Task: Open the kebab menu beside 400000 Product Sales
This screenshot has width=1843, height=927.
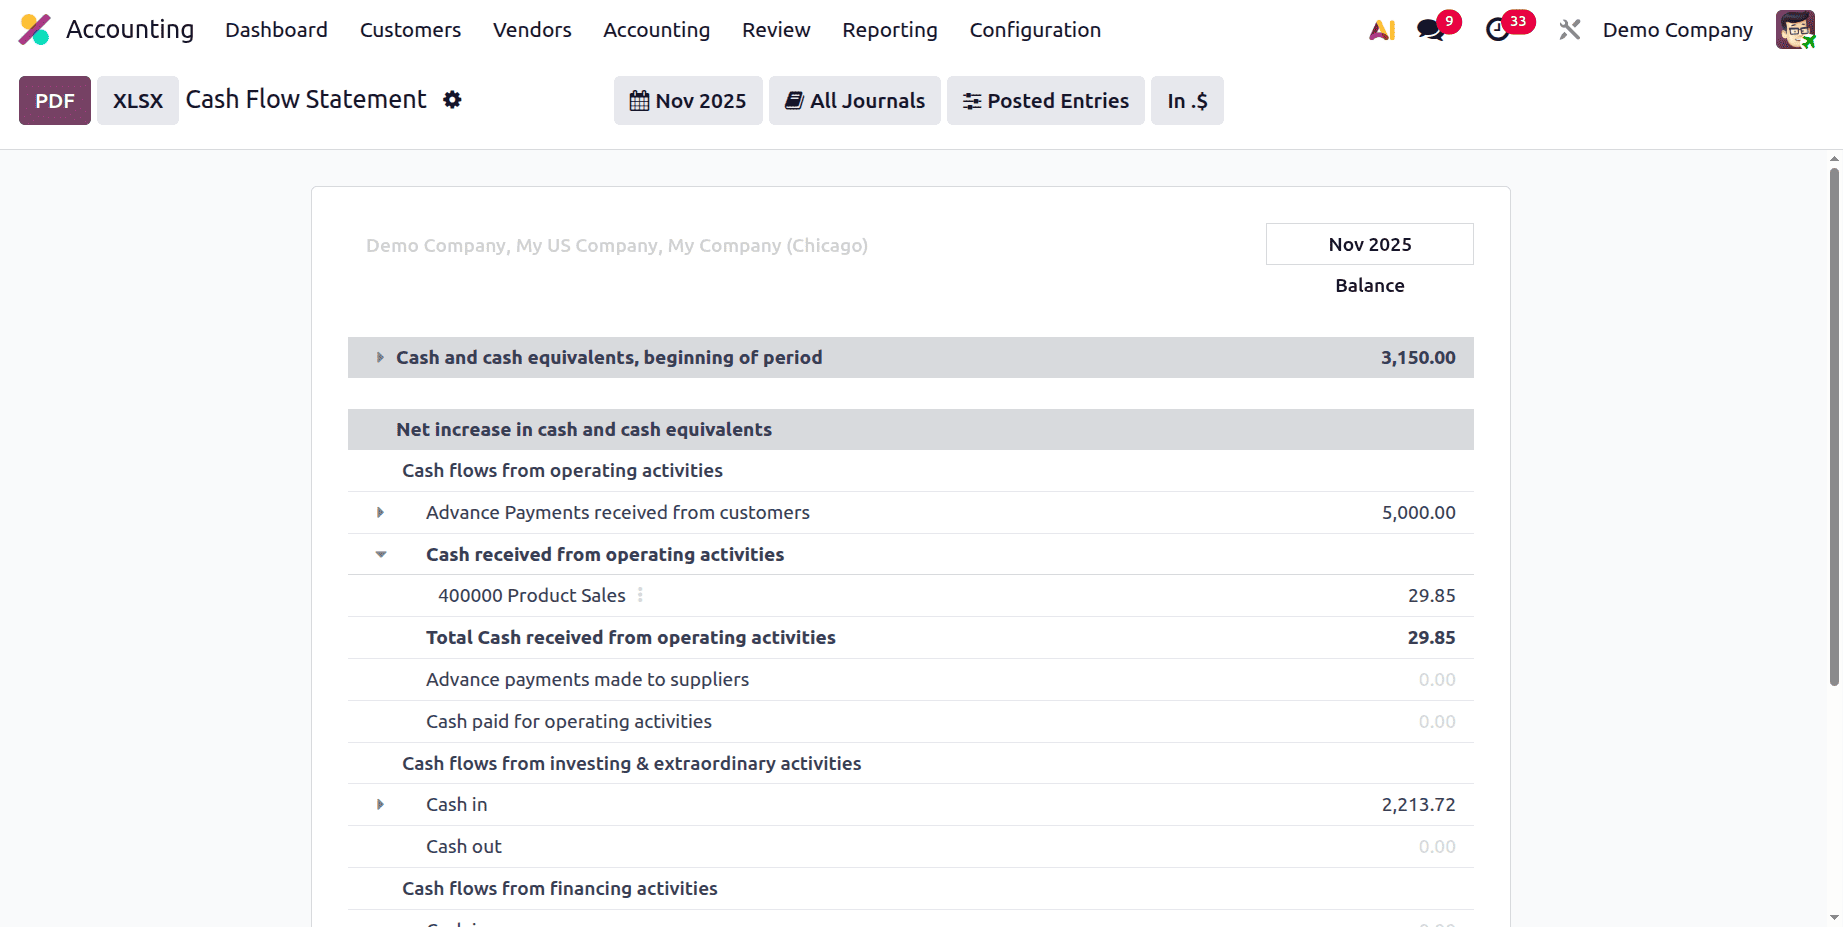Action: pyautogui.click(x=640, y=595)
